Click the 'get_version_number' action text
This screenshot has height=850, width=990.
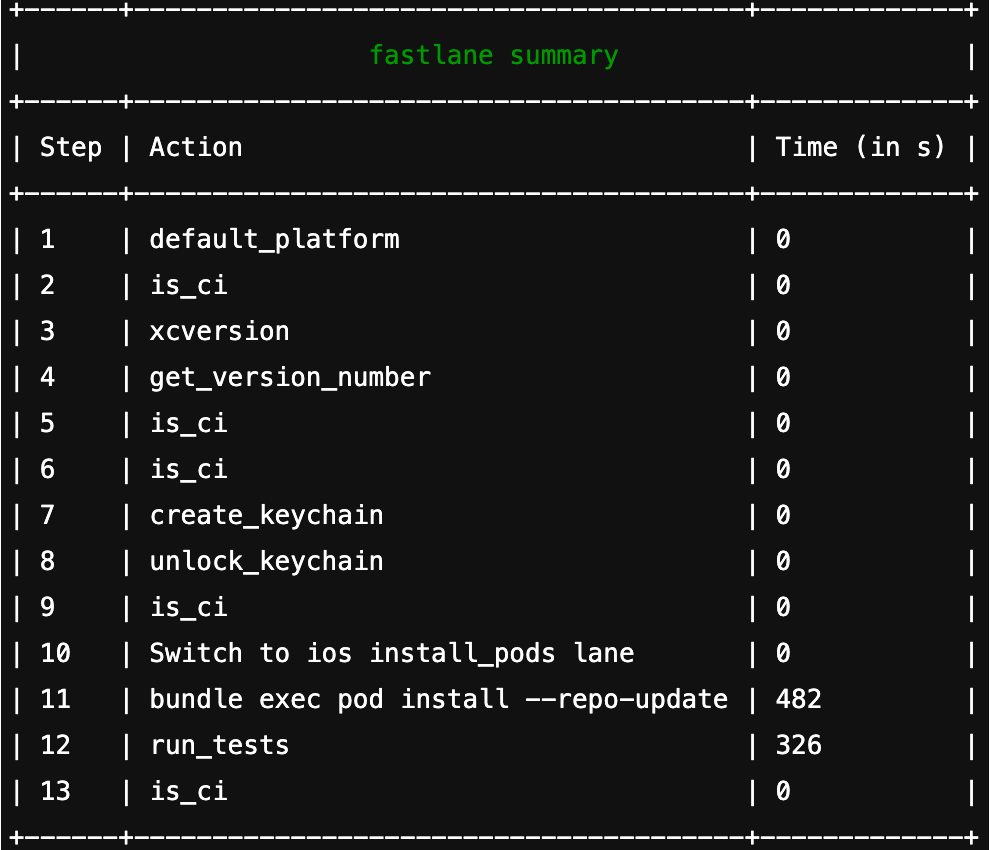click(290, 377)
